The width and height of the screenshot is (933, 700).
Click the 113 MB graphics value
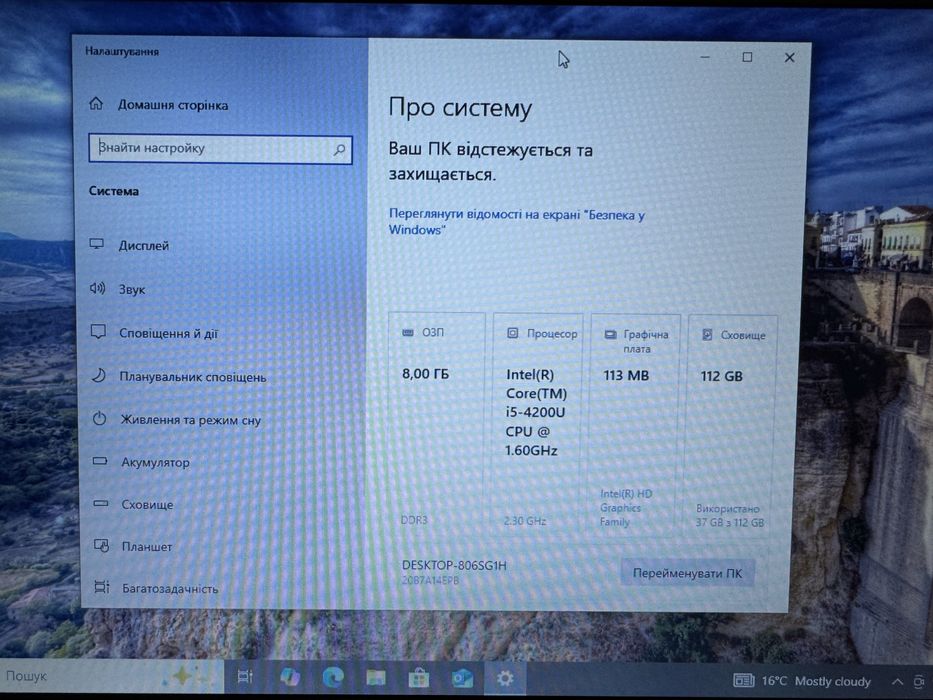coord(626,375)
